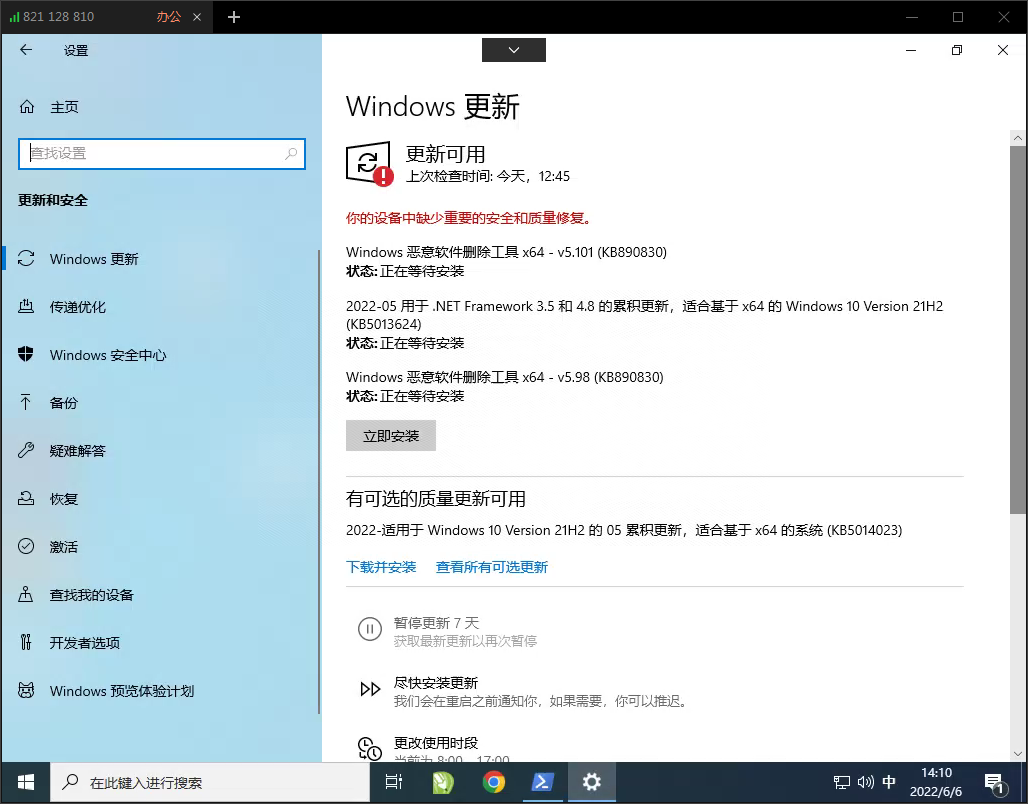
Task: Focus the 查找设置 search field
Action: [x=162, y=153]
